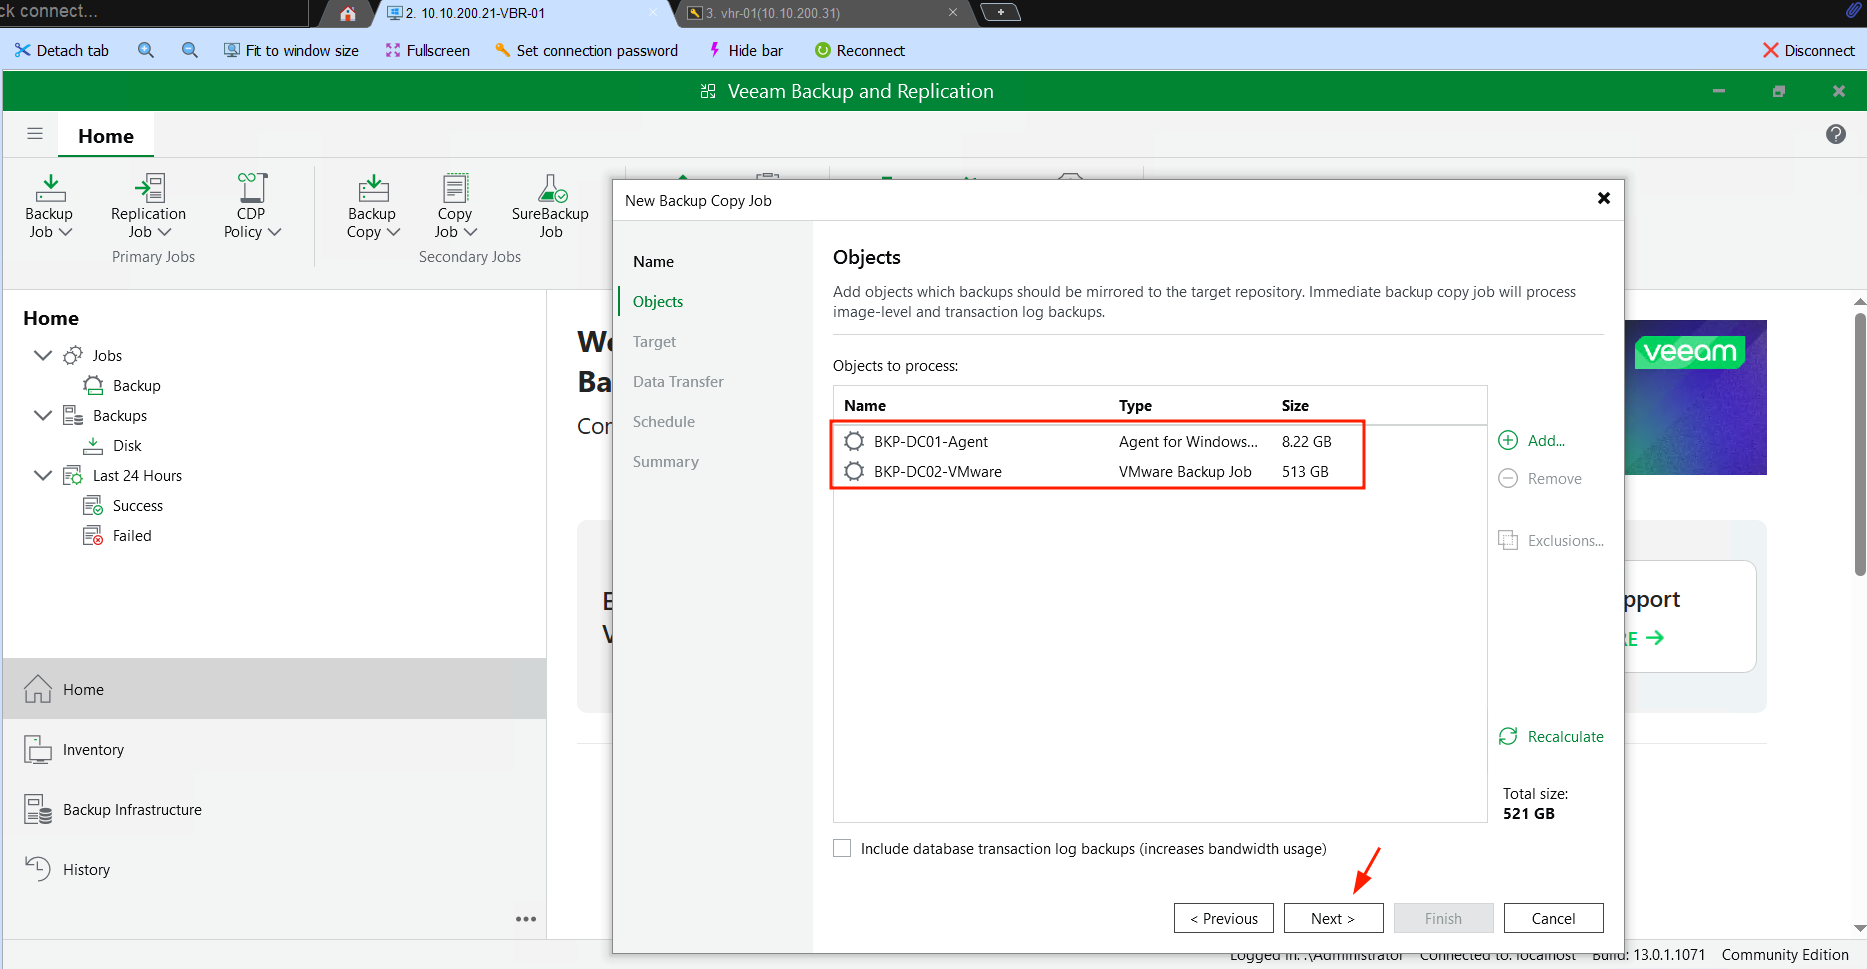1867x969 pixels.
Task: Collapse the Jobs tree node
Action: tap(43, 355)
